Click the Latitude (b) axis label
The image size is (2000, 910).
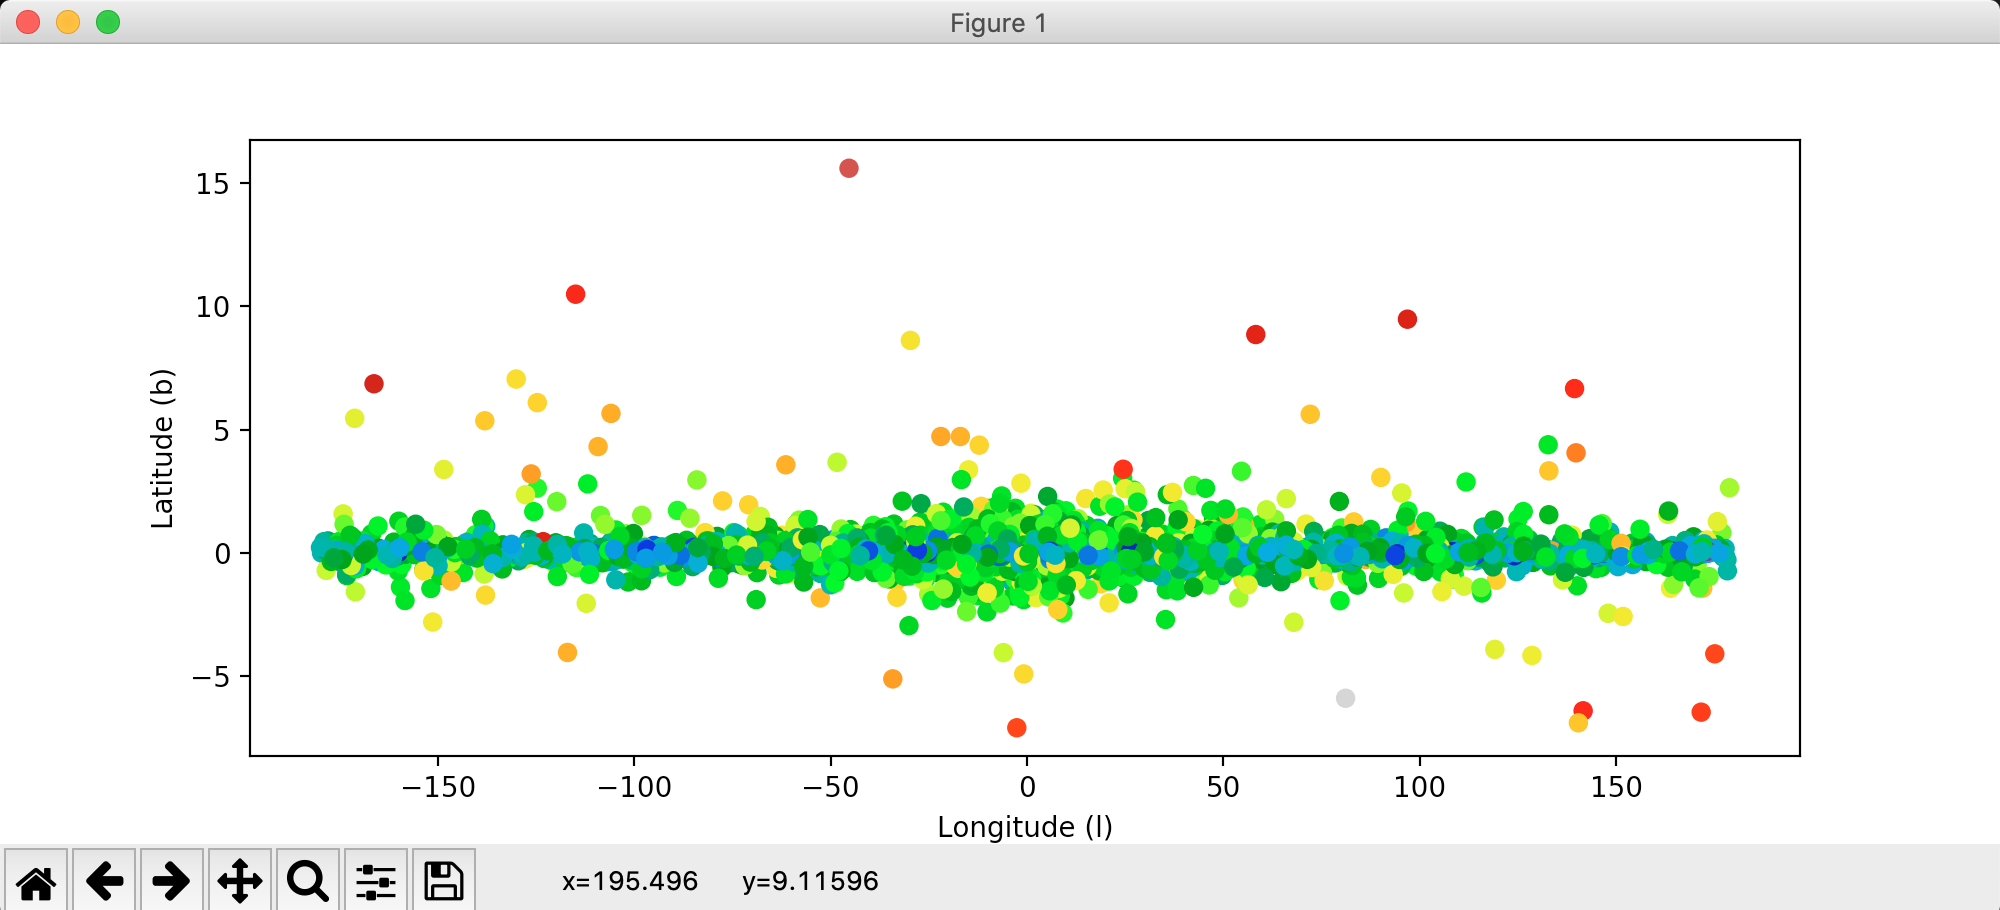(x=162, y=448)
